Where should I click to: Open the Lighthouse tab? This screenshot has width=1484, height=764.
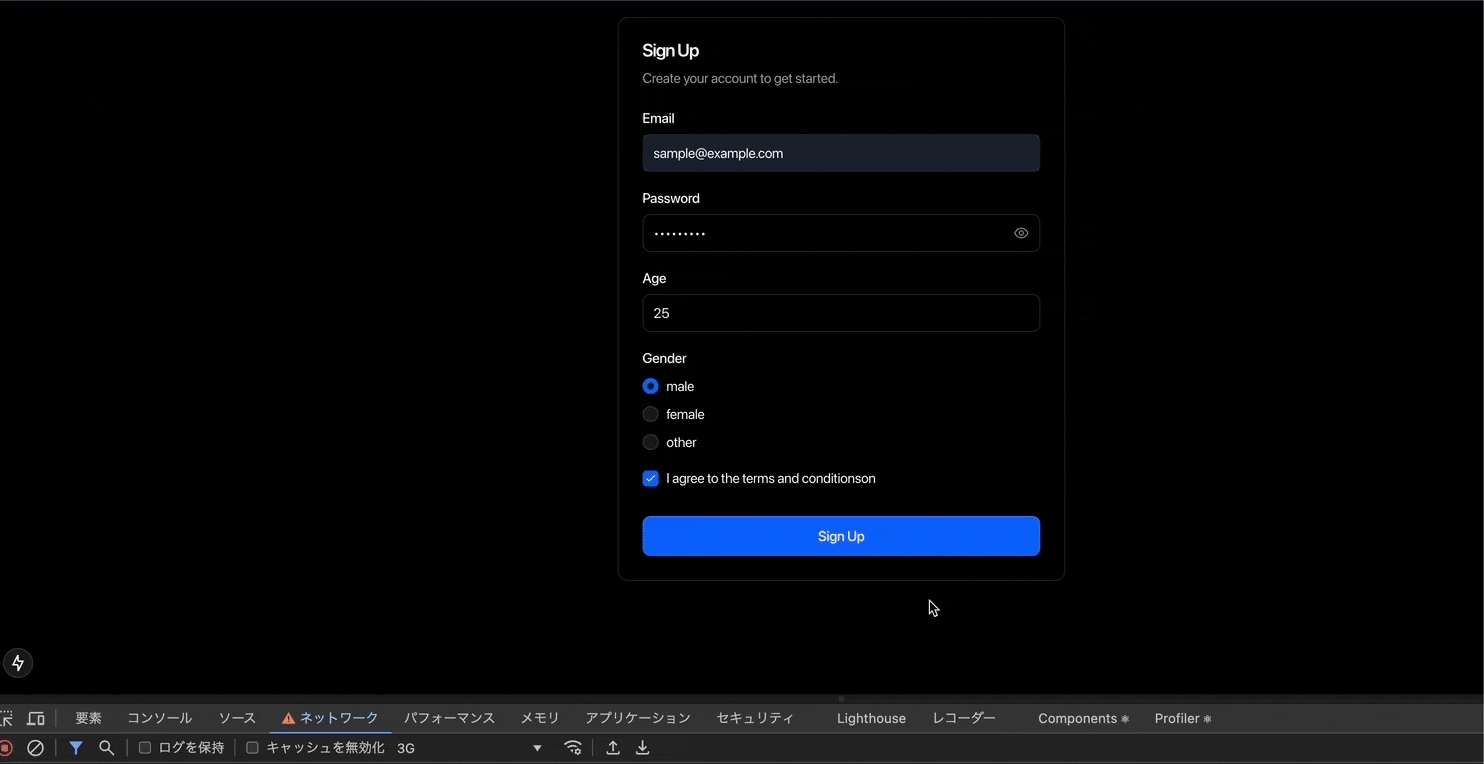click(x=871, y=718)
